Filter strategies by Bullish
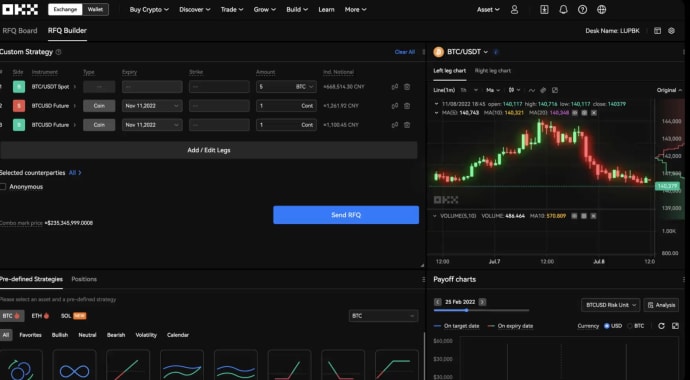Screen dimensions: 690x380 click(60, 335)
